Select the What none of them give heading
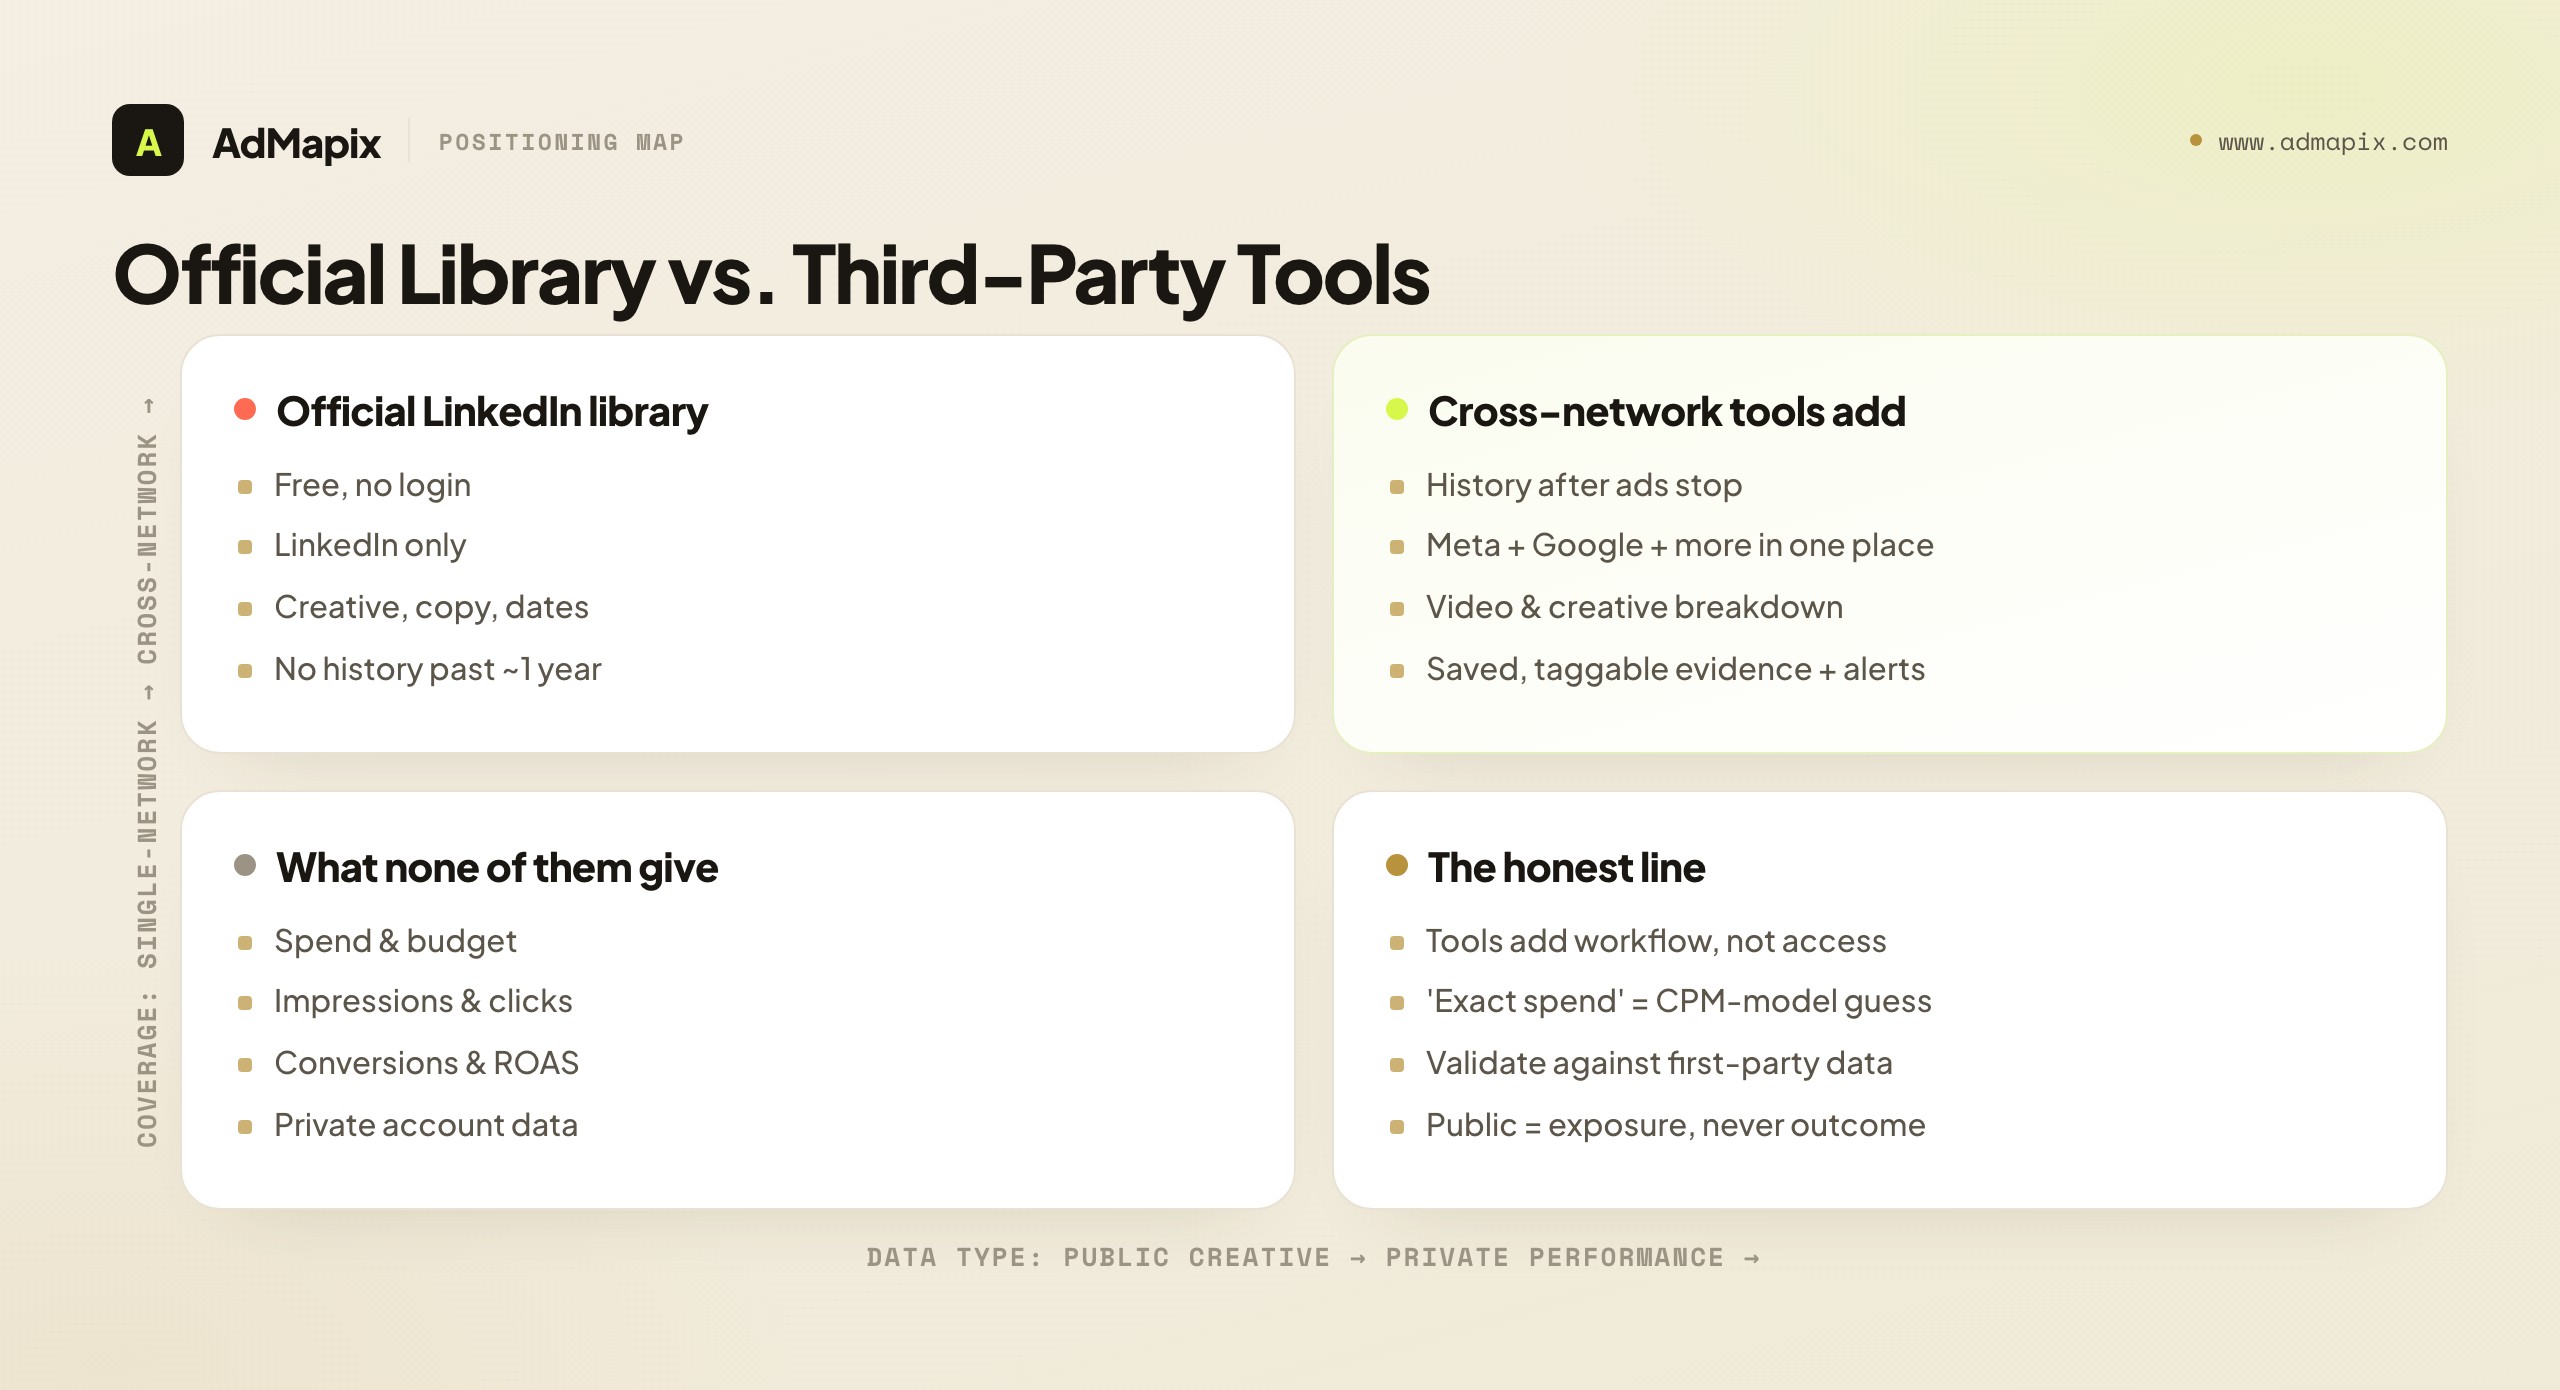The height and width of the screenshot is (1390, 2560). tap(497, 868)
